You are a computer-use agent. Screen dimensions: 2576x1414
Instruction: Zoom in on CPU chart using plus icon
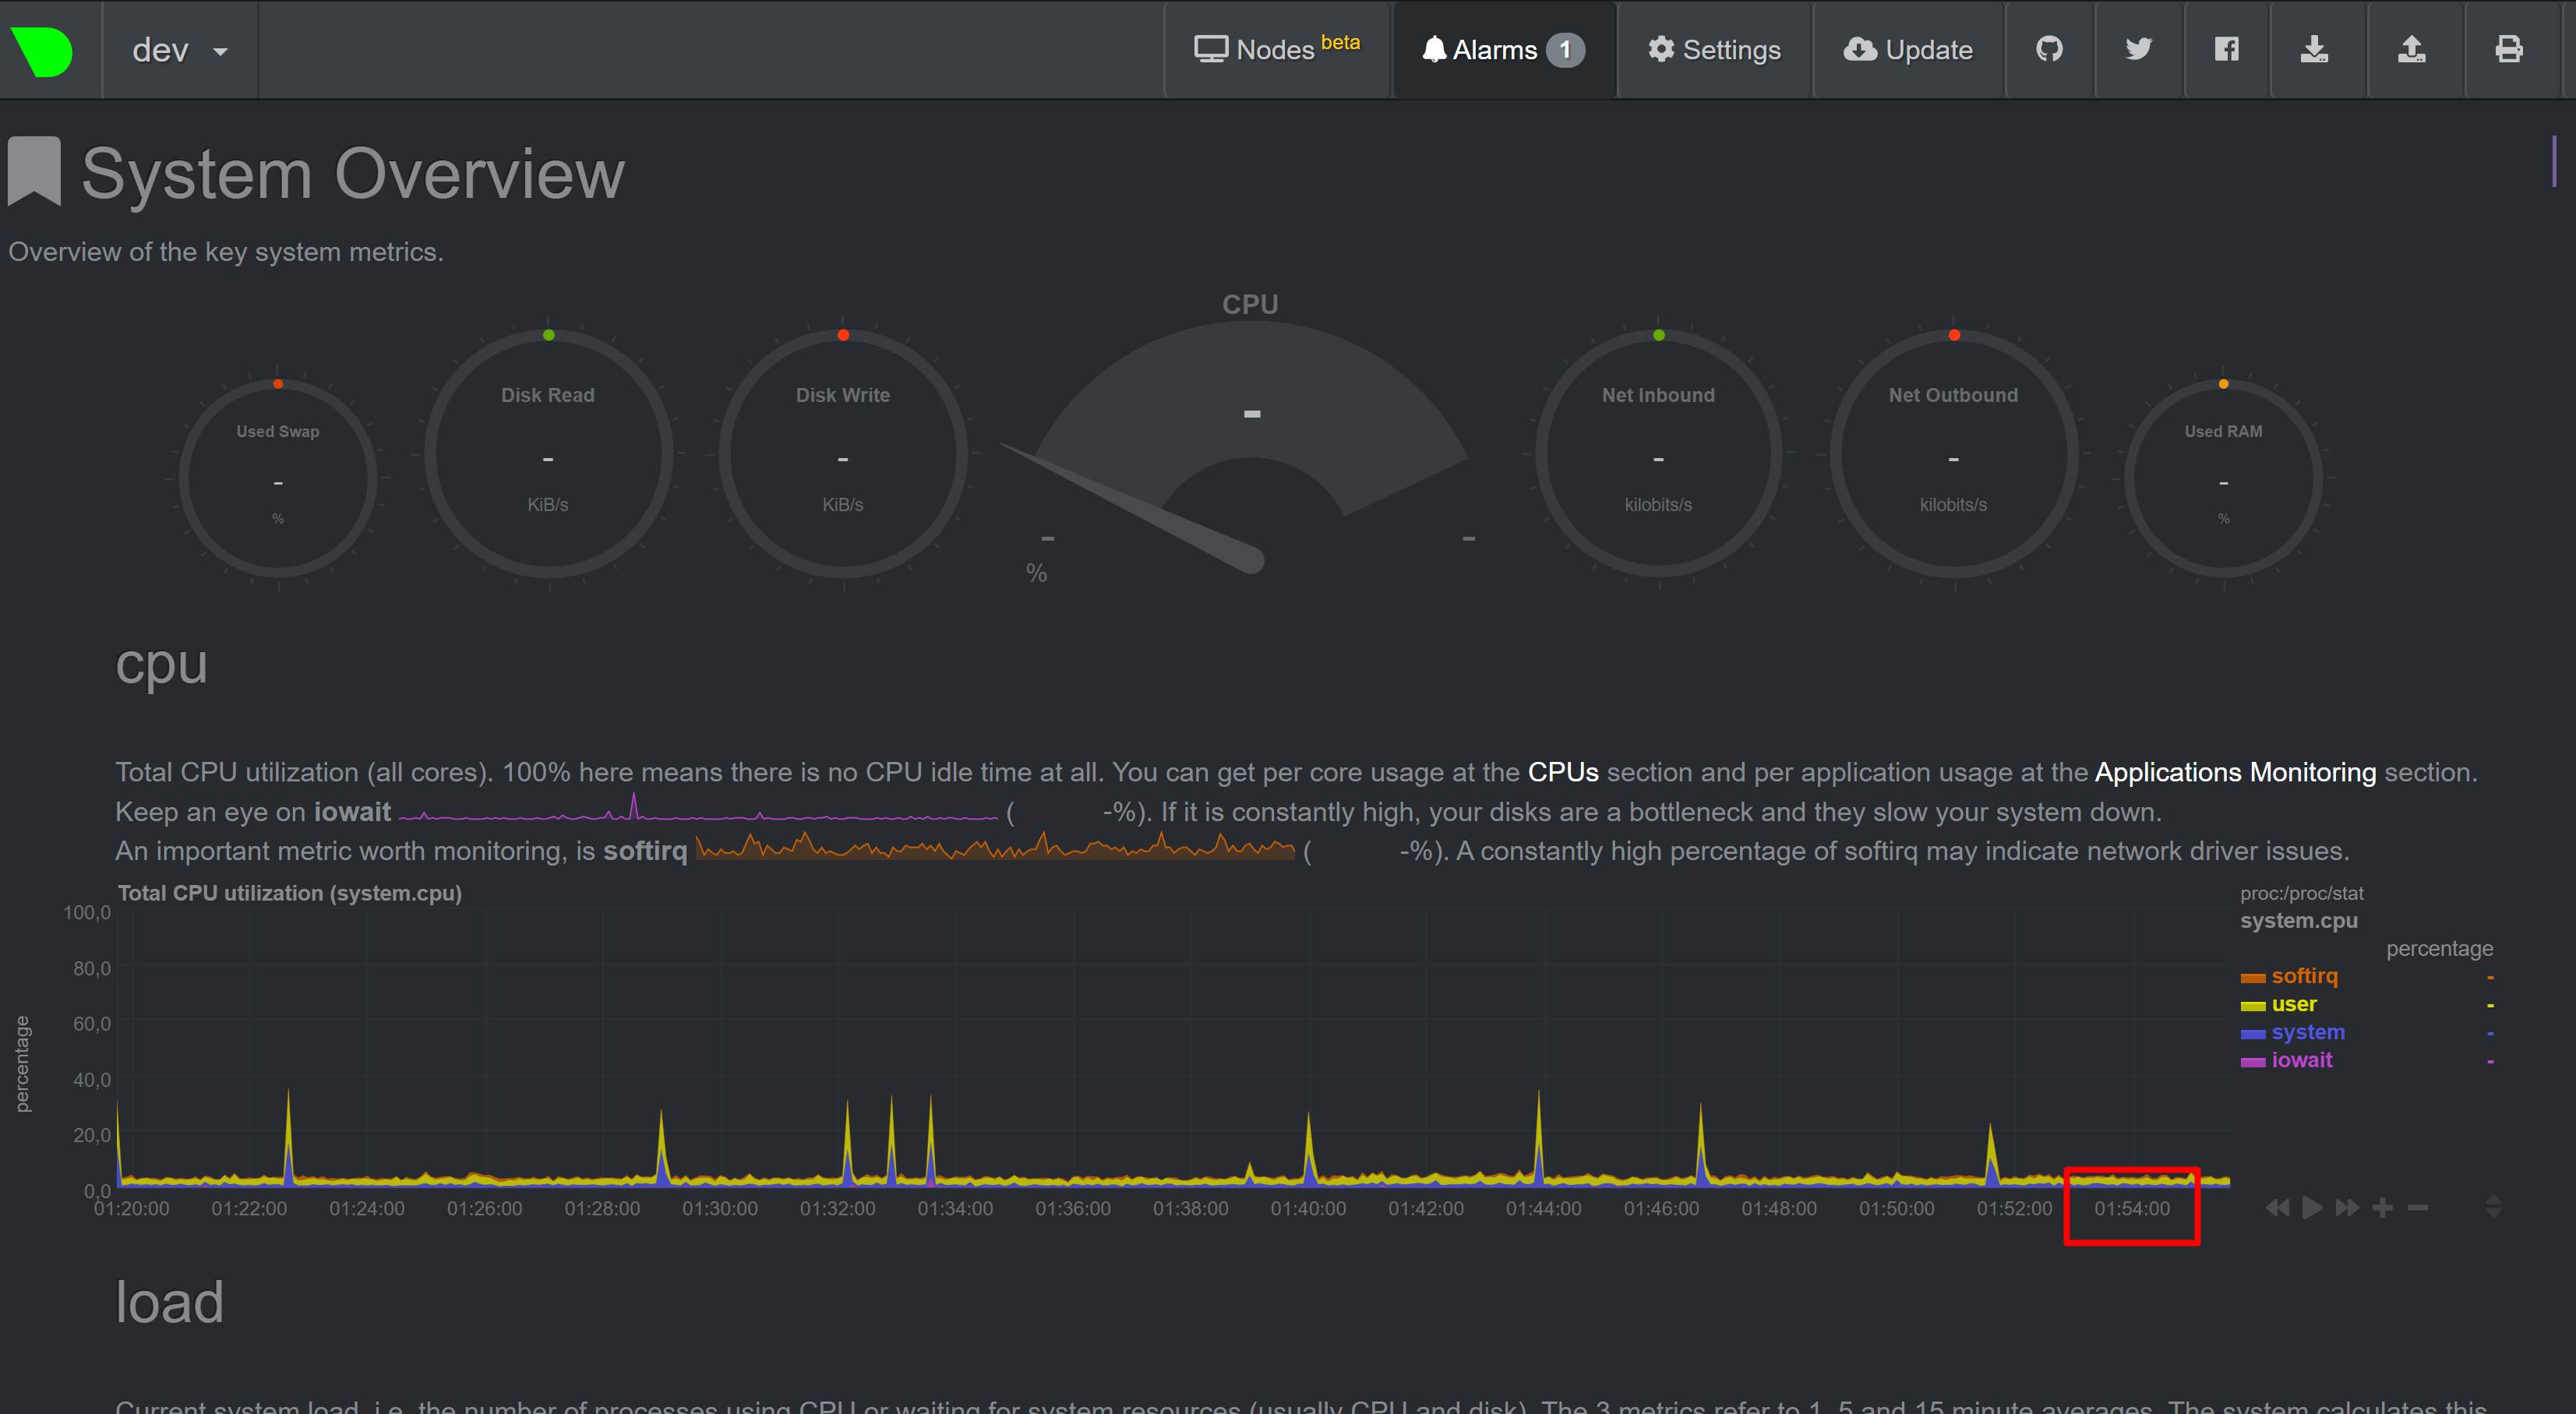point(2383,1208)
